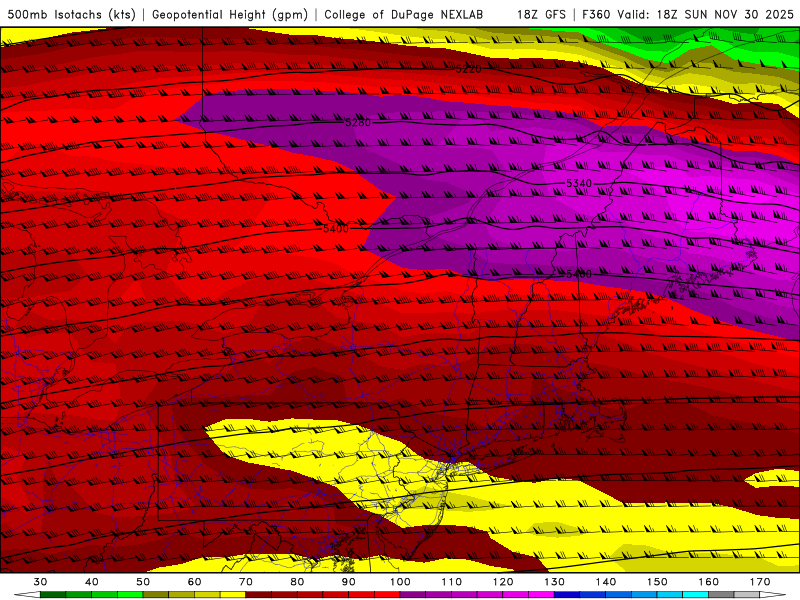Click the 'College of DuPage NEXLAB' label
Viewport: 800px width, 600px height.
coord(404,14)
